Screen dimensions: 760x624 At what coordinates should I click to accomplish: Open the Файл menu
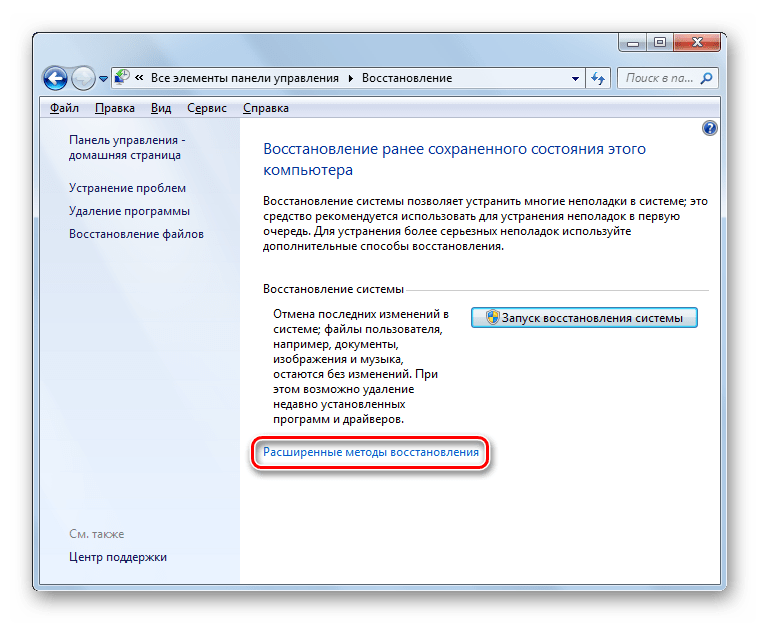[x=64, y=108]
